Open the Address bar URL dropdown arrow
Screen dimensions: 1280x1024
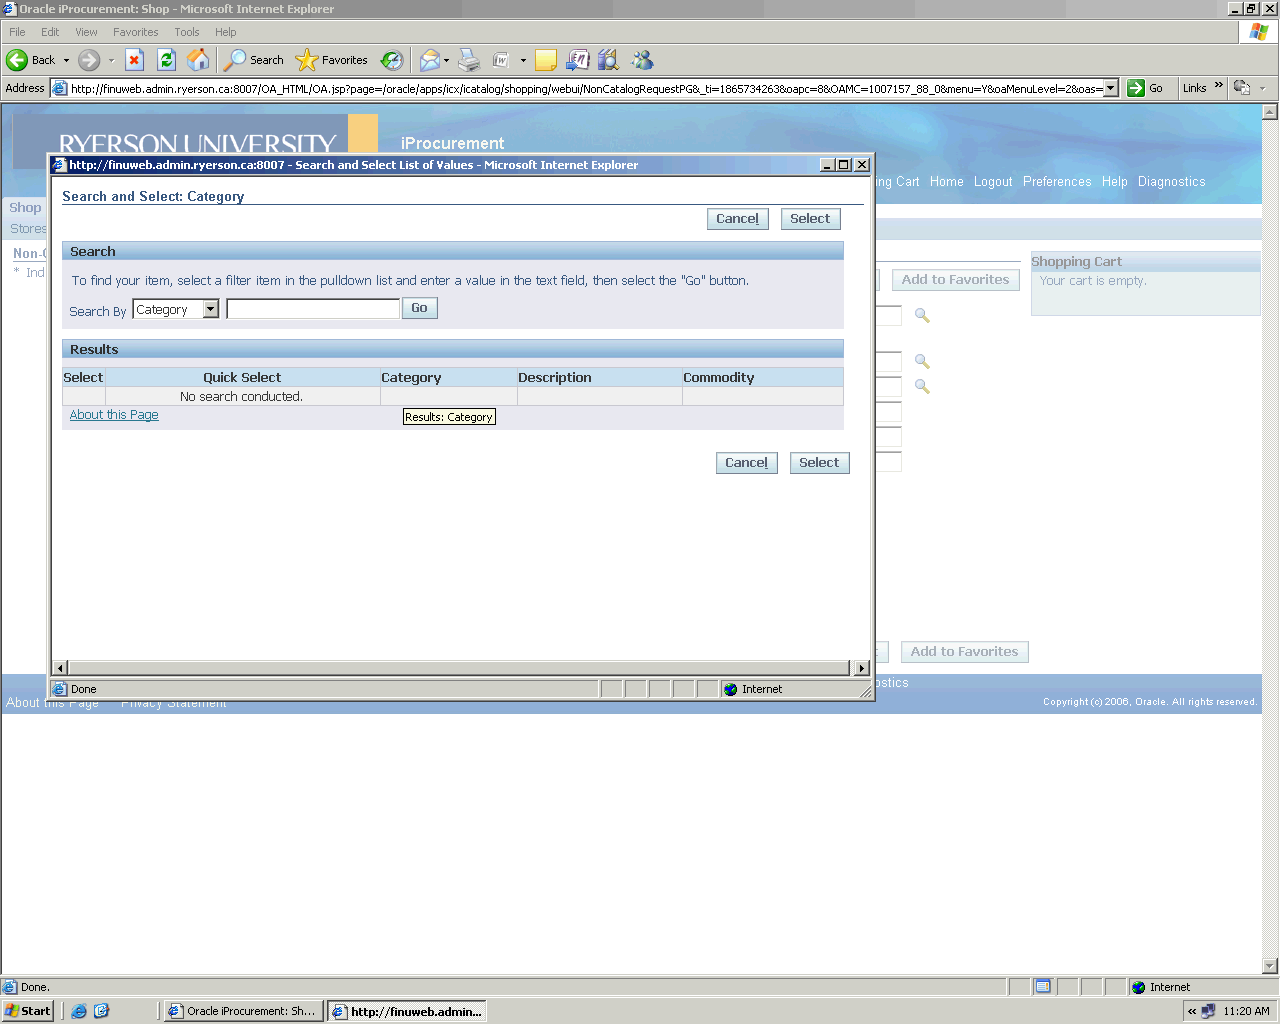(1110, 88)
